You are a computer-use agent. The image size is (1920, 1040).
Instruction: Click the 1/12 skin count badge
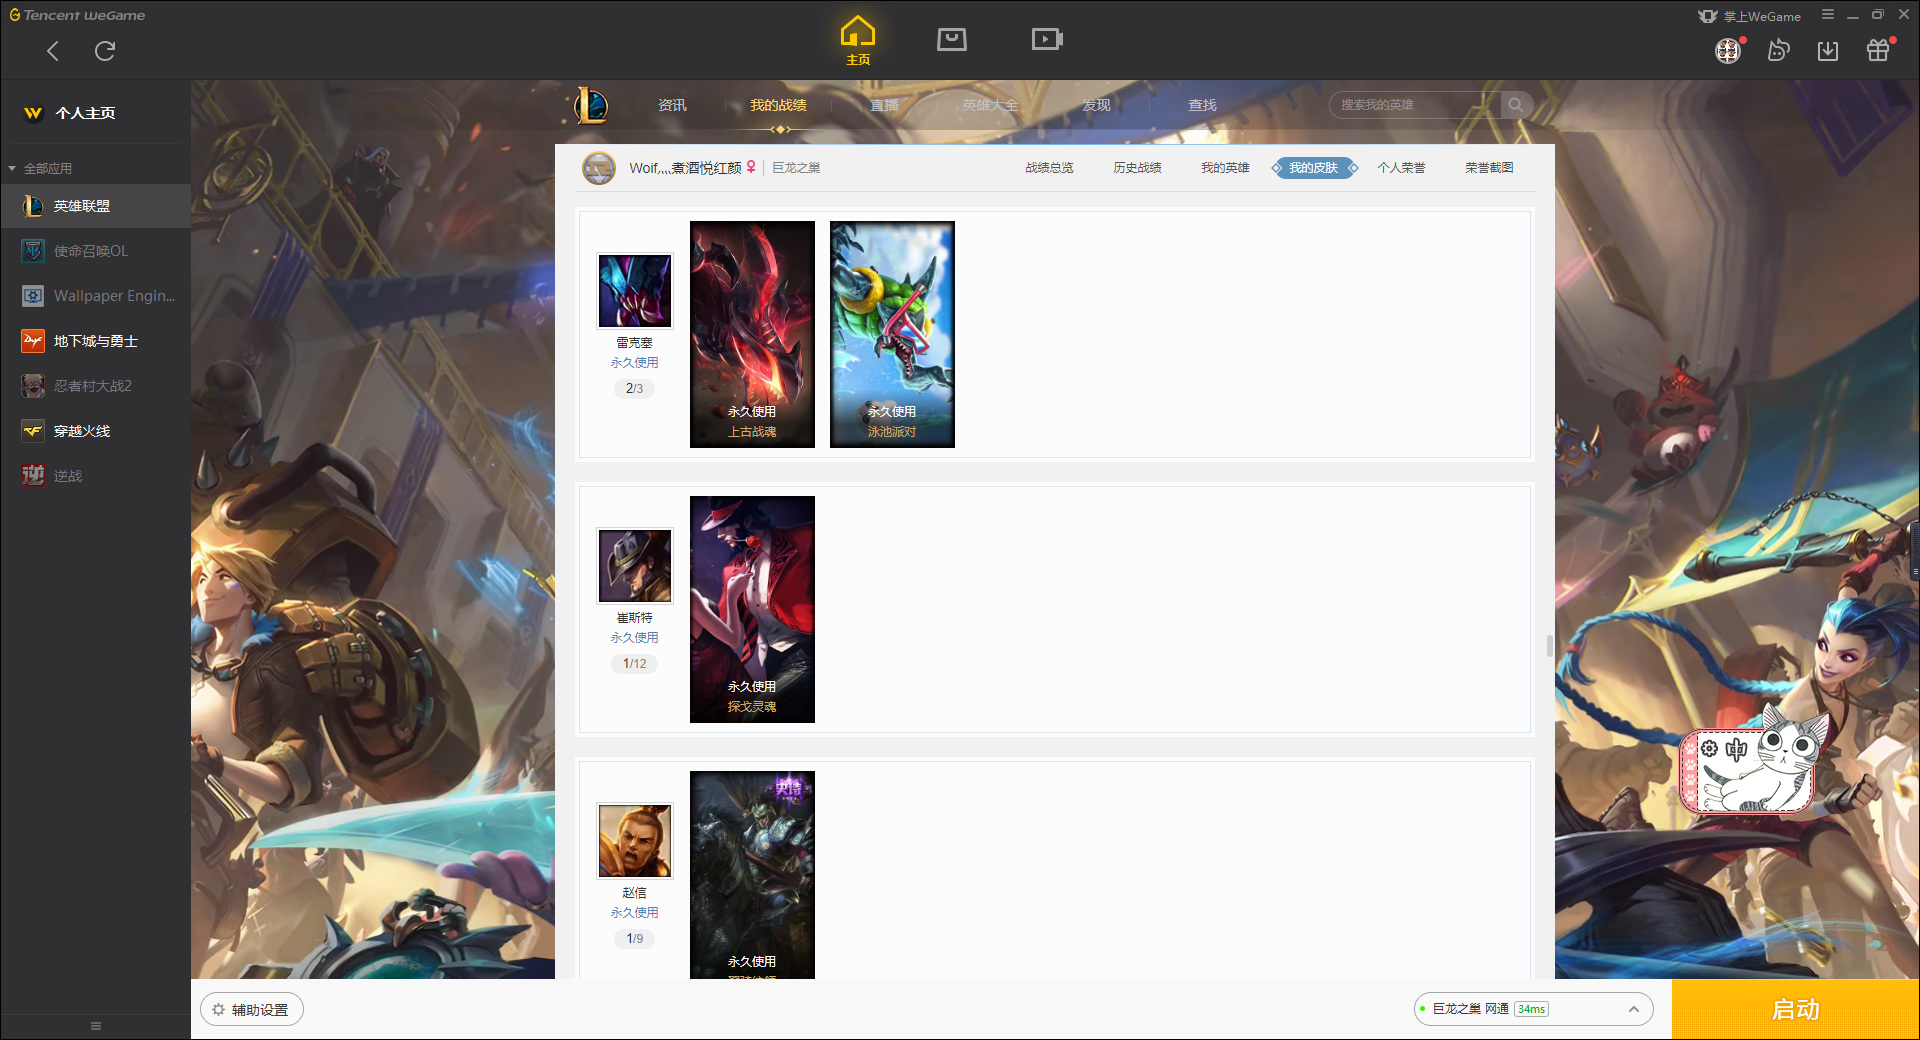(x=634, y=663)
